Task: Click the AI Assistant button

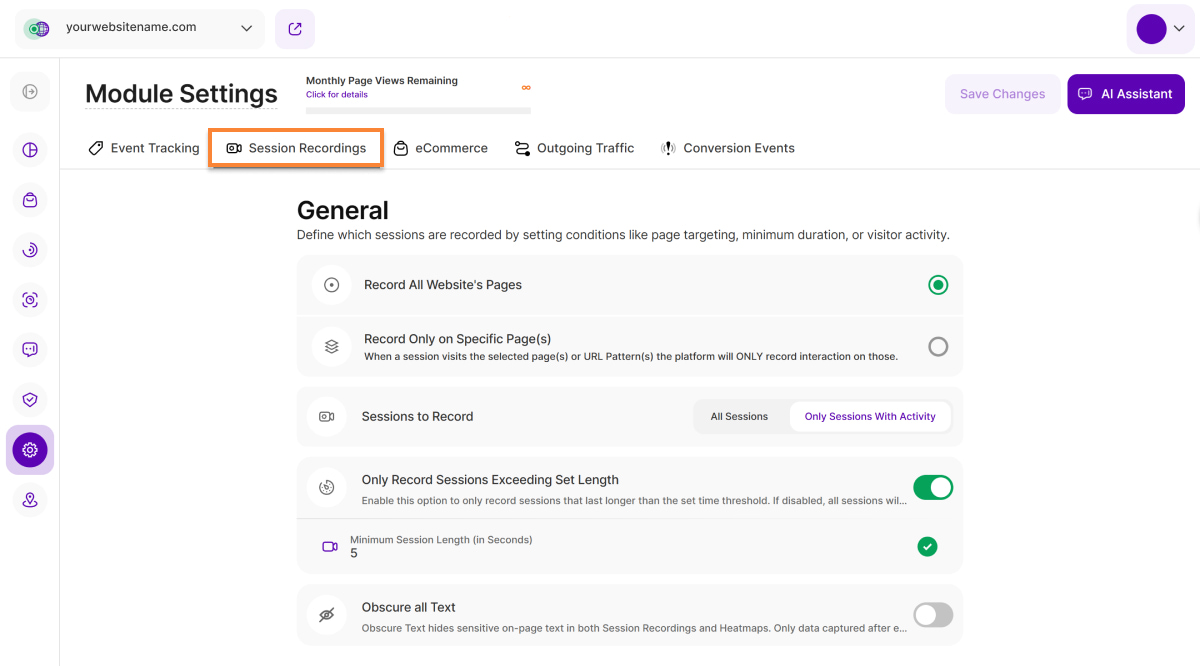Action: (x=1125, y=94)
